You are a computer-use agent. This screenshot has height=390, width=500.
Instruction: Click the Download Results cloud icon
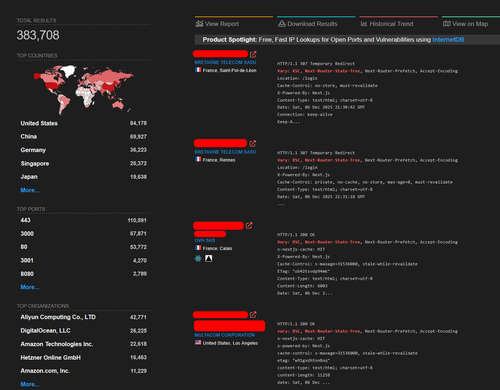tap(282, 24)
